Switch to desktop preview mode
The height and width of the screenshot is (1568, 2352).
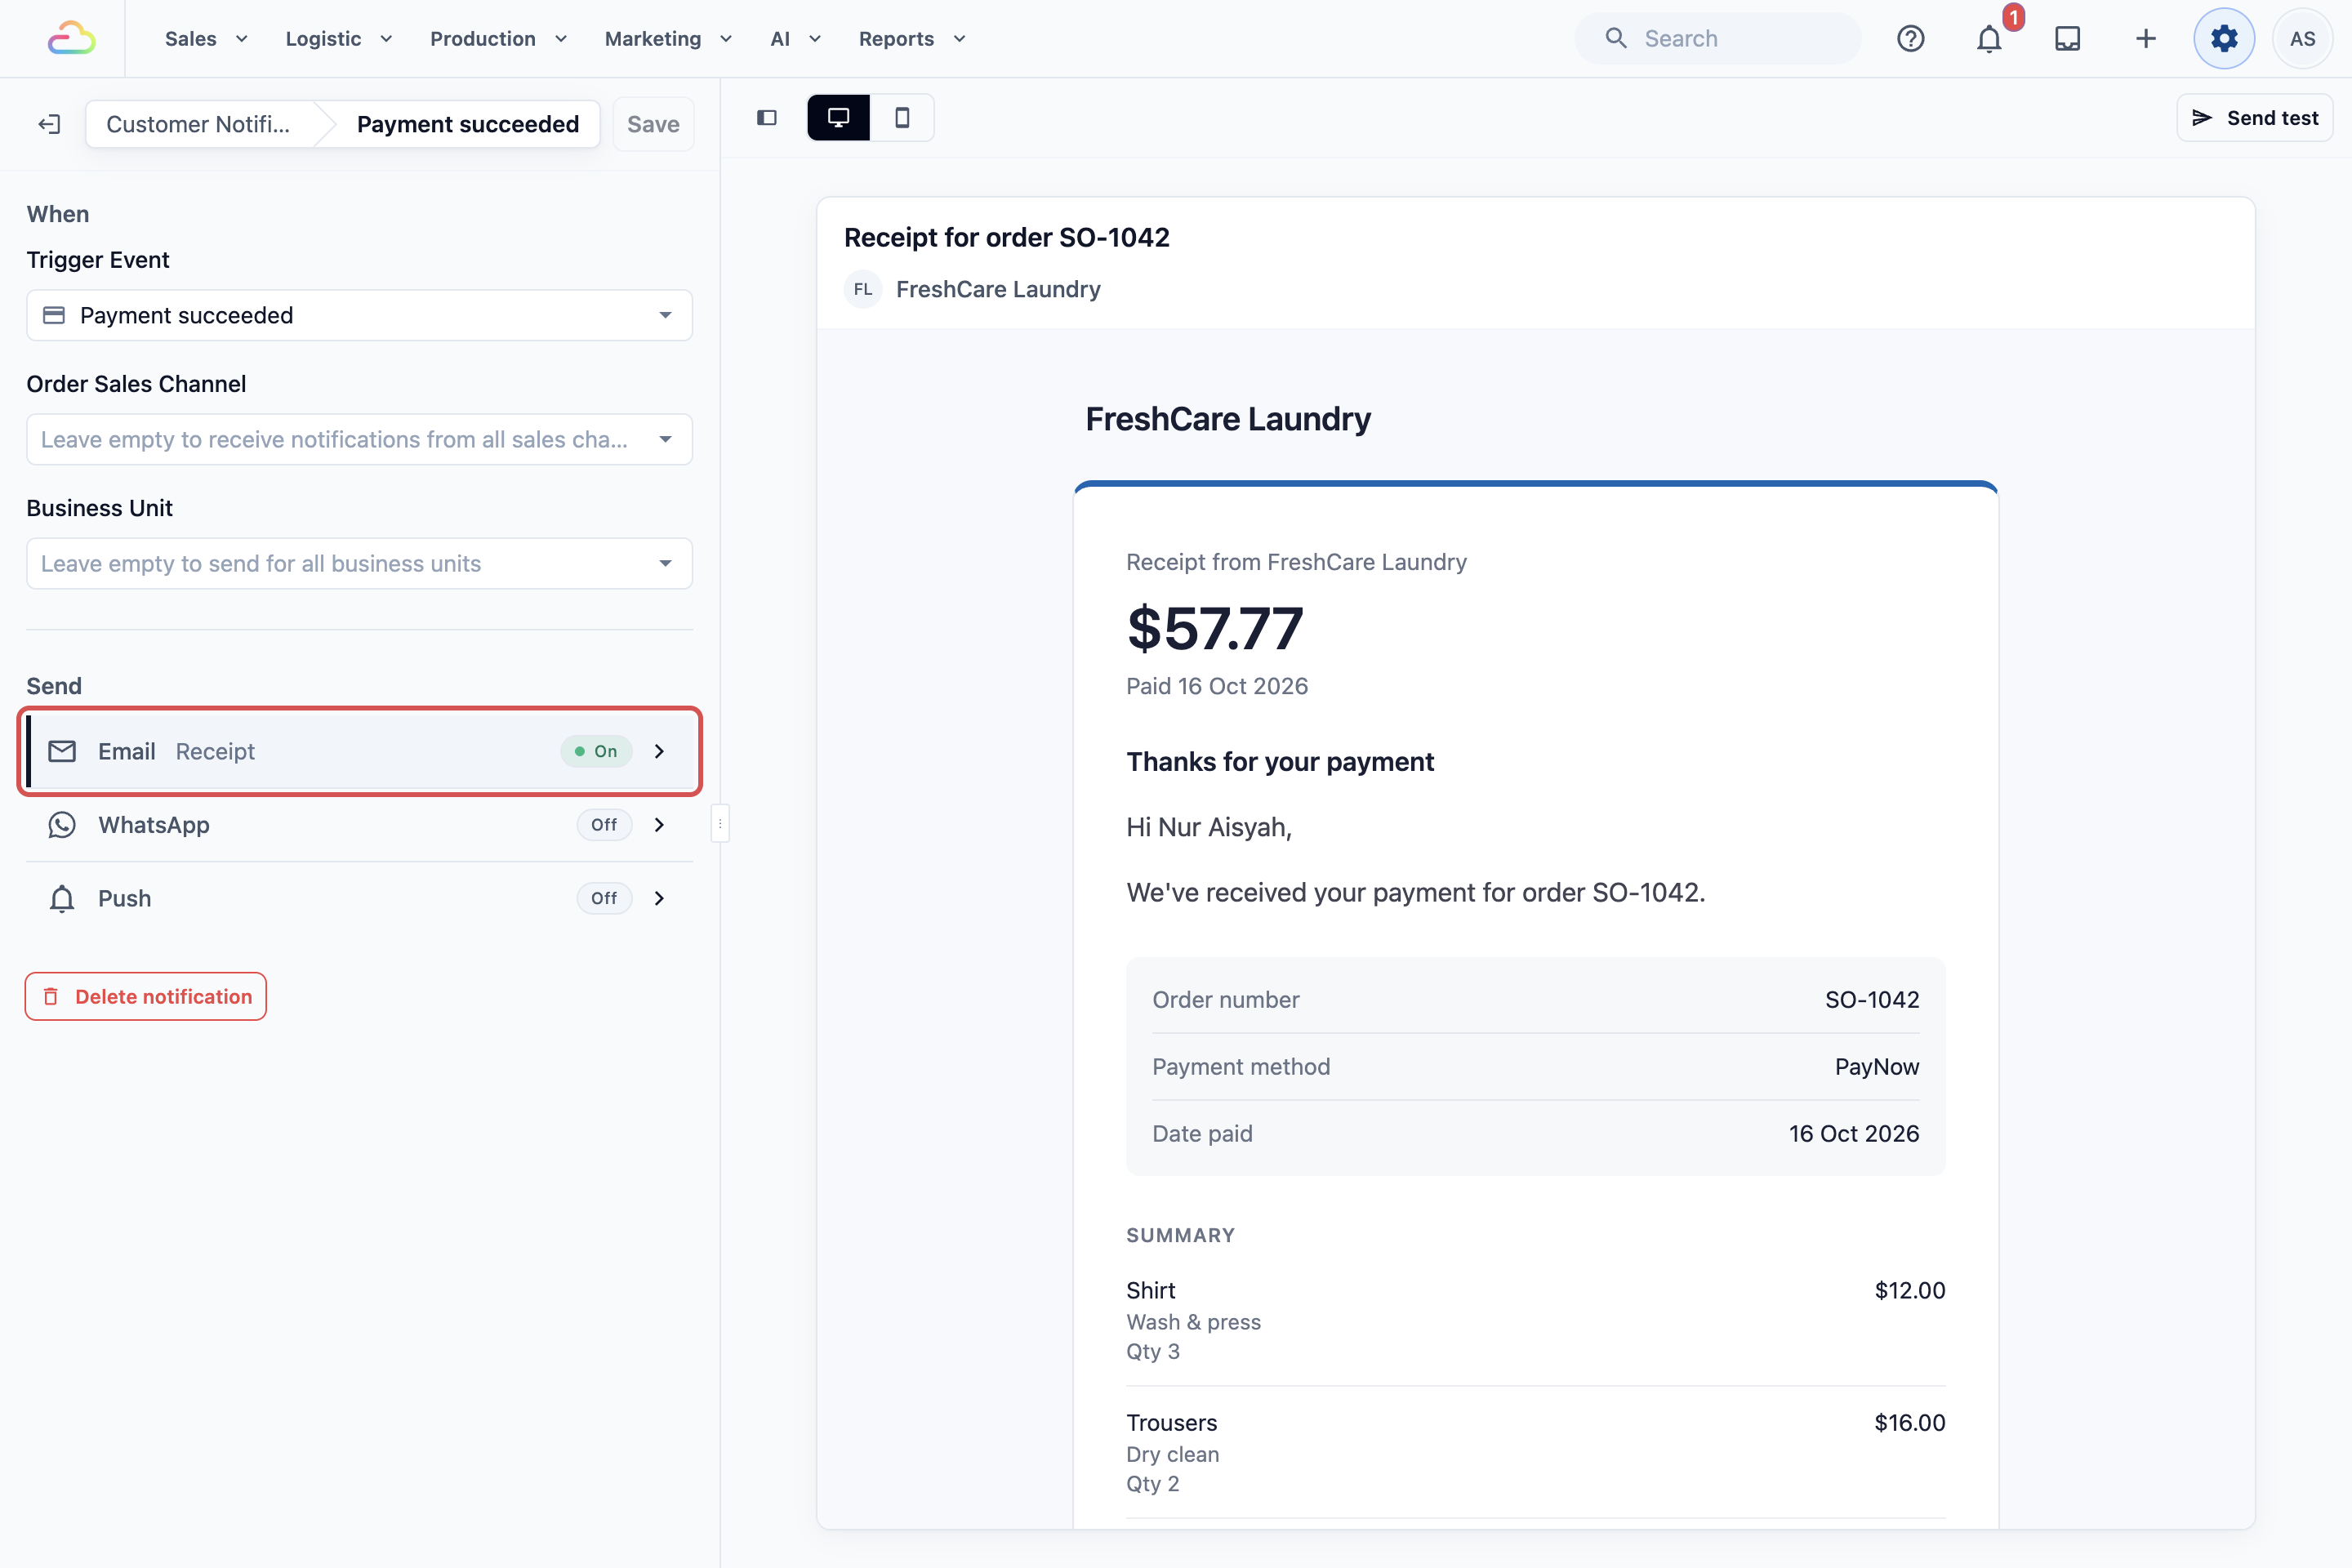tap(838, 118)
